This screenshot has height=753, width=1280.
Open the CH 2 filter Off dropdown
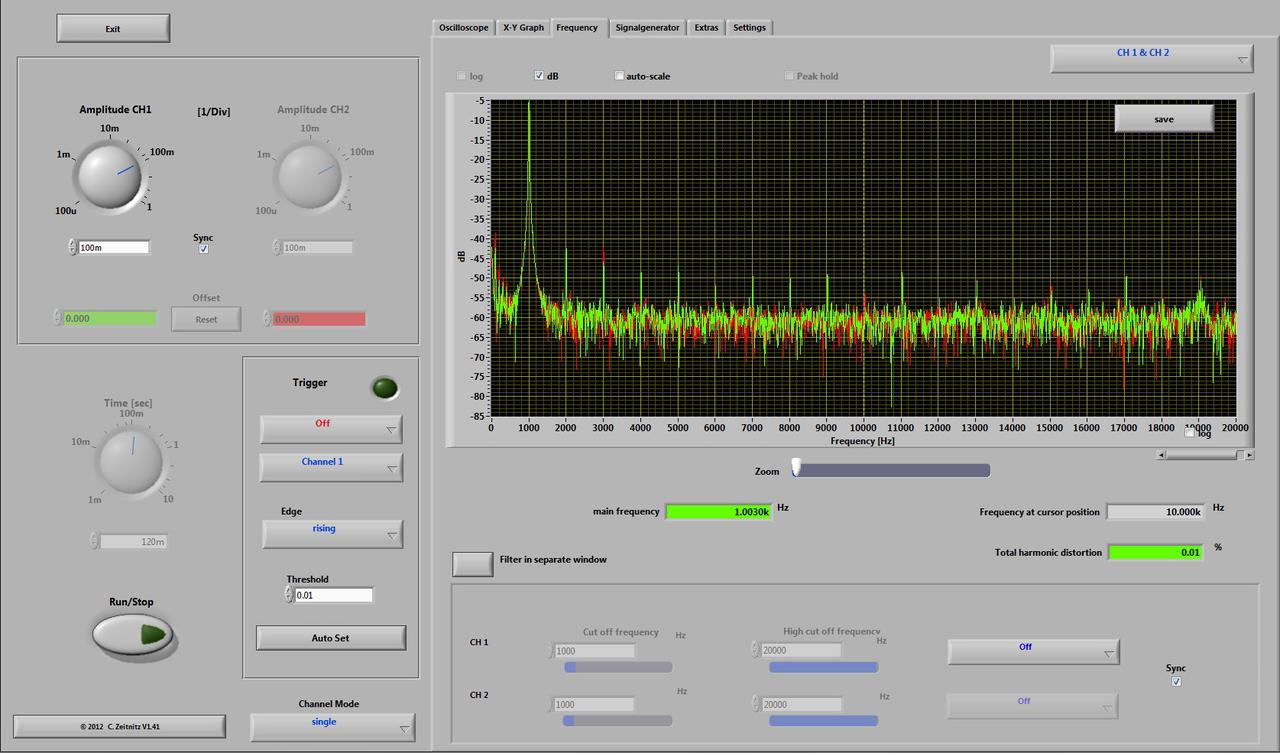[x=1032, y=706]
